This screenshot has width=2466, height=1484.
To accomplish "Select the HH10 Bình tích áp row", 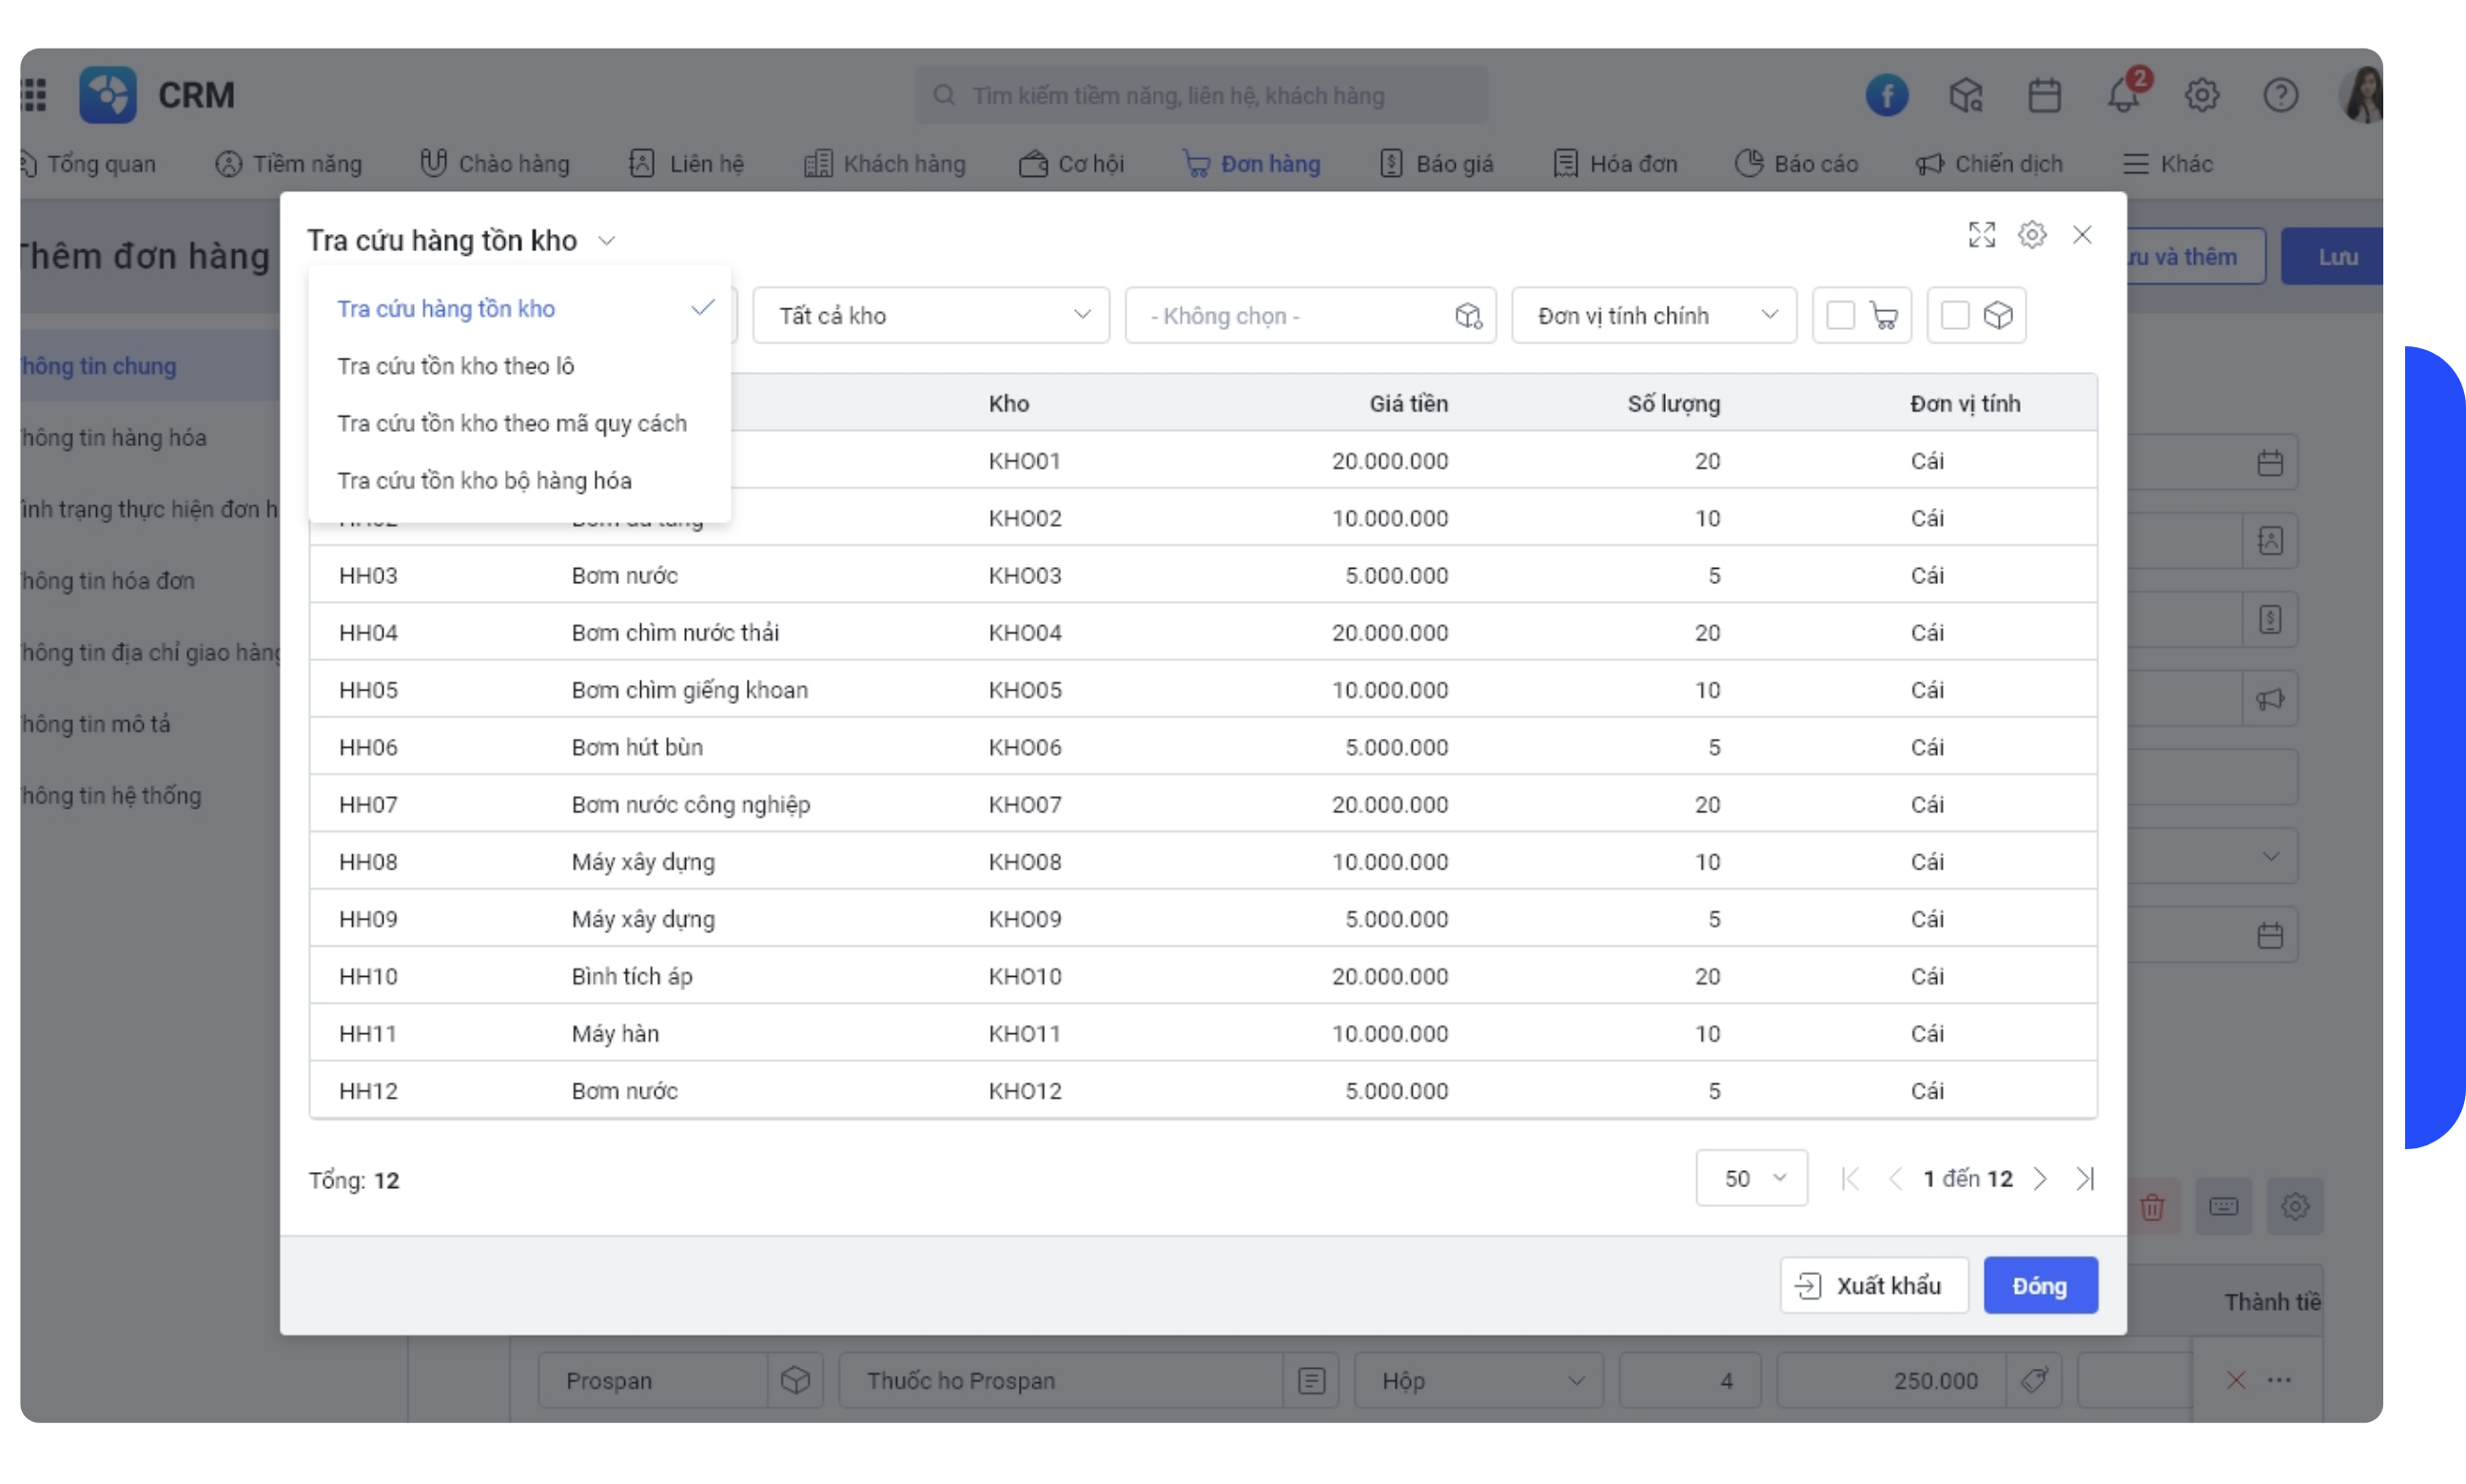I will 1203,977.
